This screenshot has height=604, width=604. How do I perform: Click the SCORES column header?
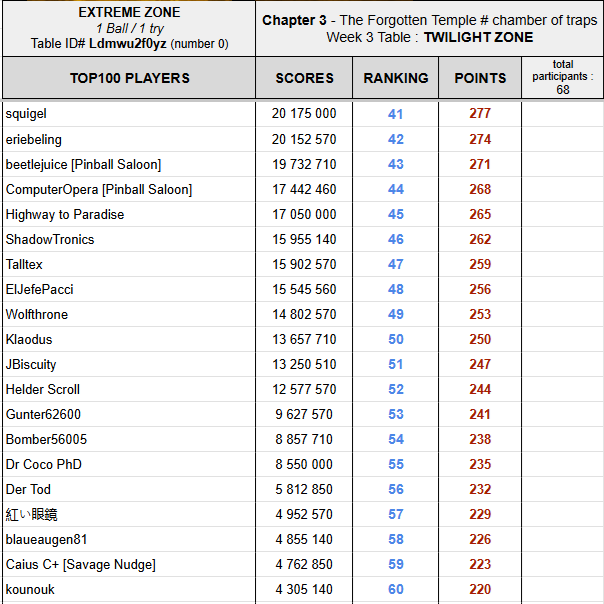click(304, 78)
